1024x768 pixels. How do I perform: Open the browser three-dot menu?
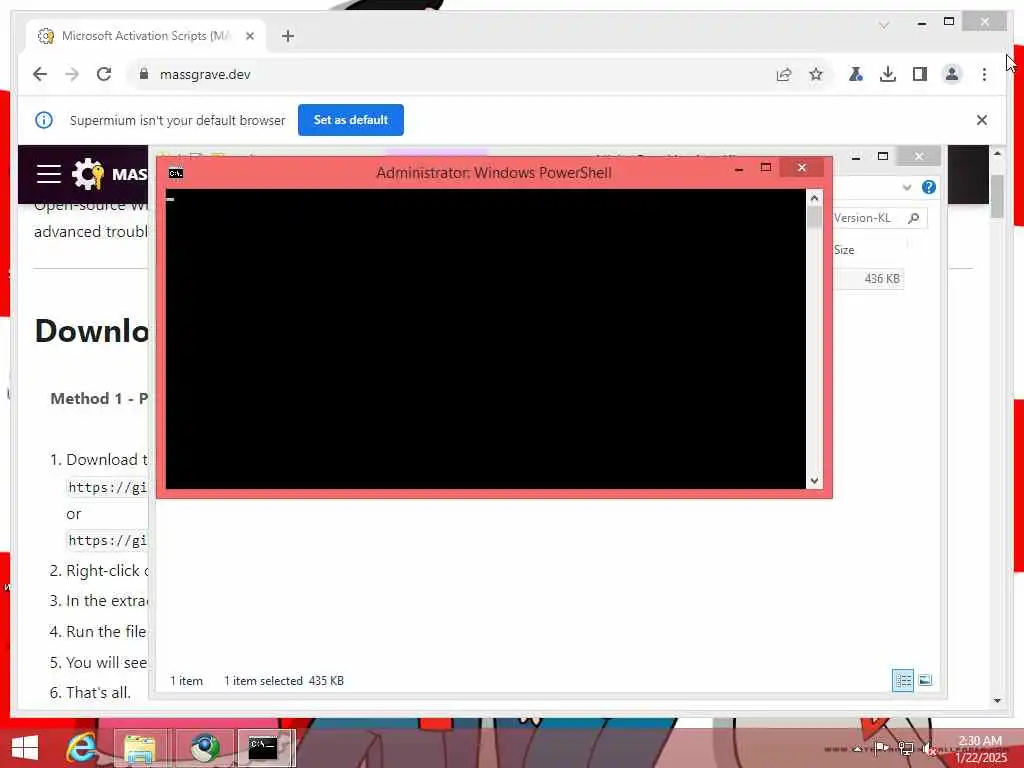tap(984, 74)
